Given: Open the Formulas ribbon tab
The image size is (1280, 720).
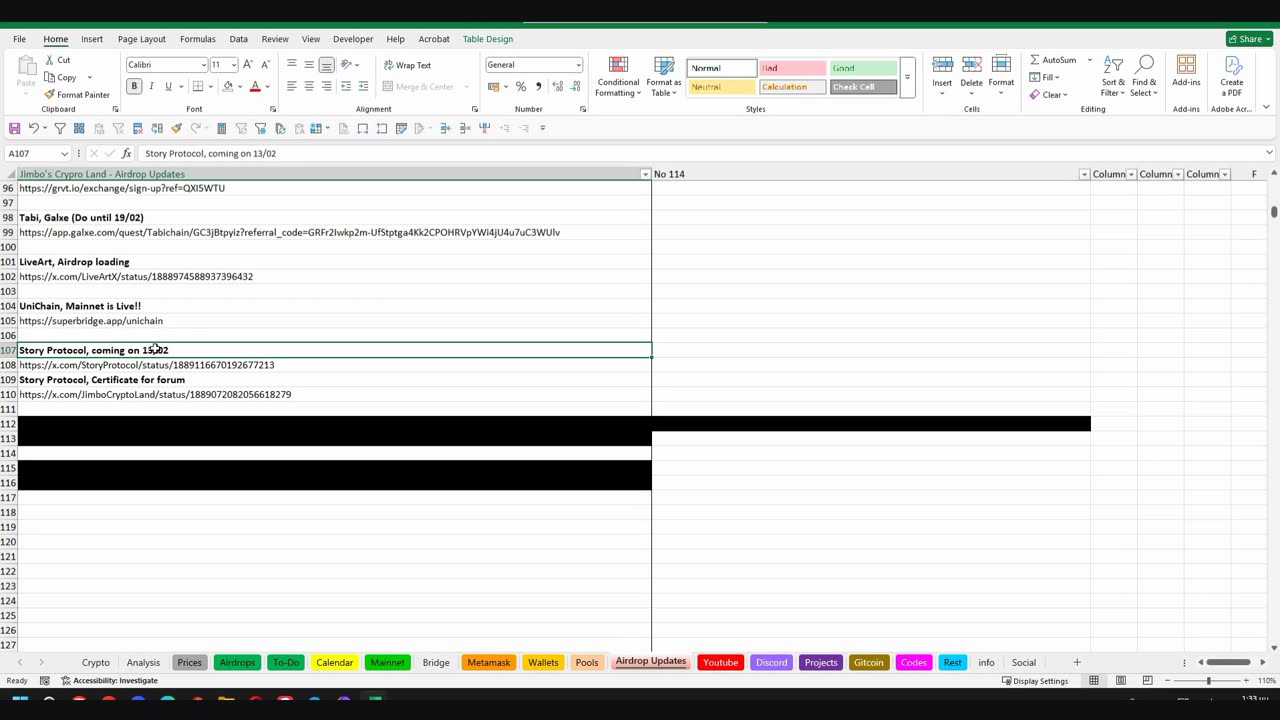Looking at the screenshot, I should click(198, 39).
